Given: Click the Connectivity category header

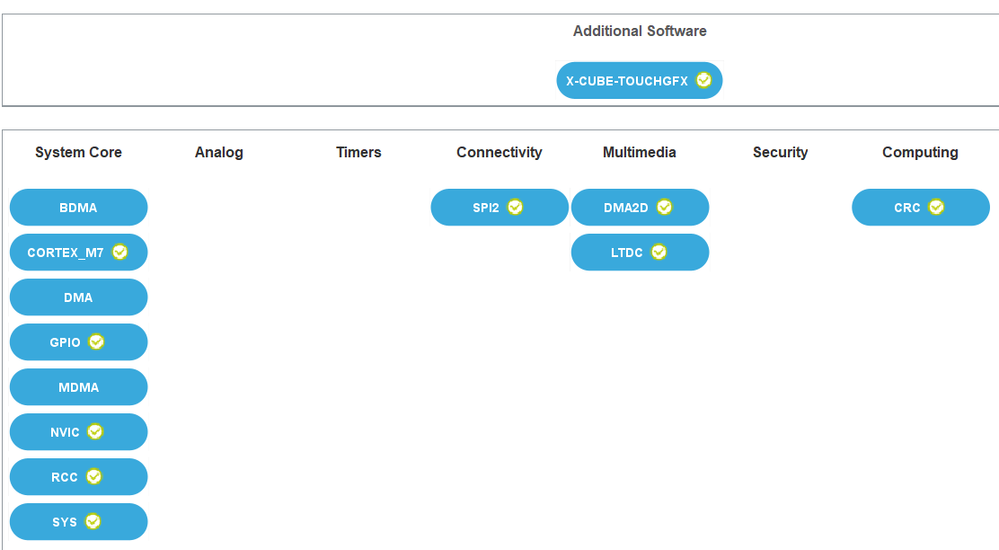Looking at the screenshot, I should 499,152.
